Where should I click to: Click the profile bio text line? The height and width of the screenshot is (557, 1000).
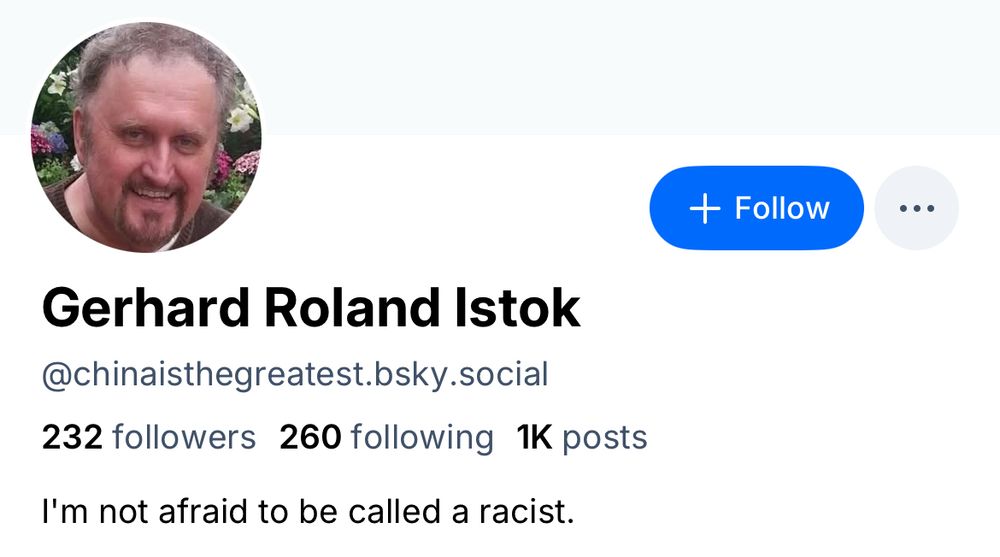point(308,512)
